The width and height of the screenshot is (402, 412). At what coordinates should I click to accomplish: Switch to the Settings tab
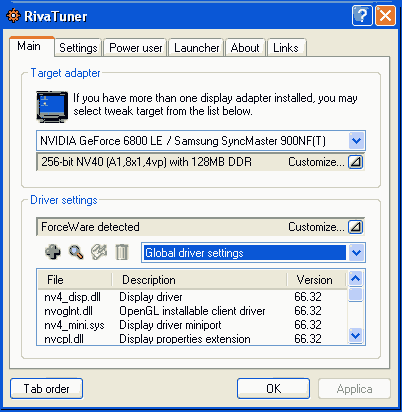coord(78,48)
